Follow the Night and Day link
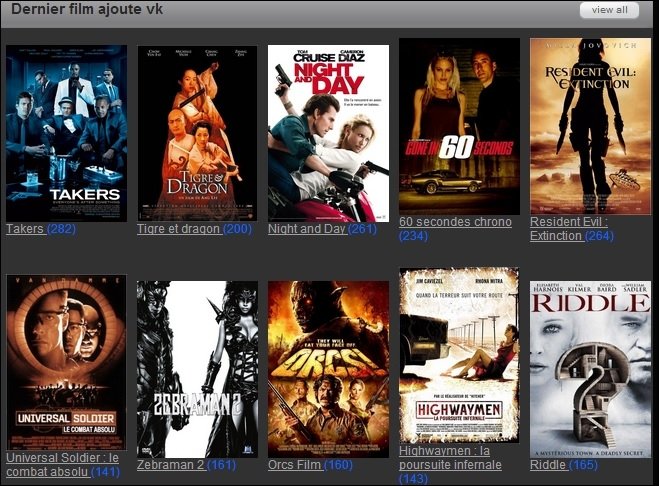 307,229
